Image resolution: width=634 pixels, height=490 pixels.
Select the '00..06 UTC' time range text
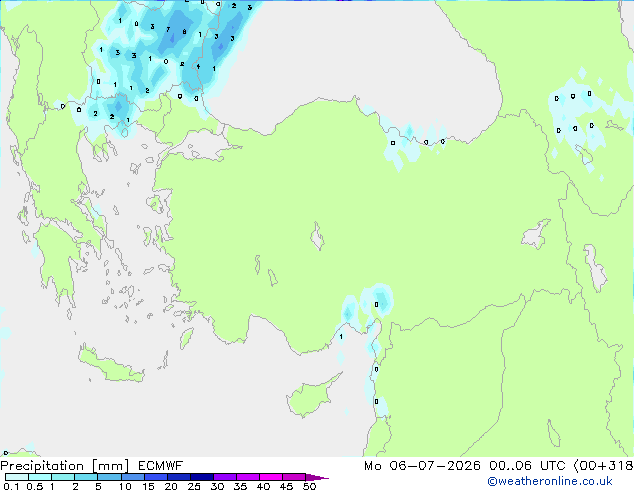527,466
